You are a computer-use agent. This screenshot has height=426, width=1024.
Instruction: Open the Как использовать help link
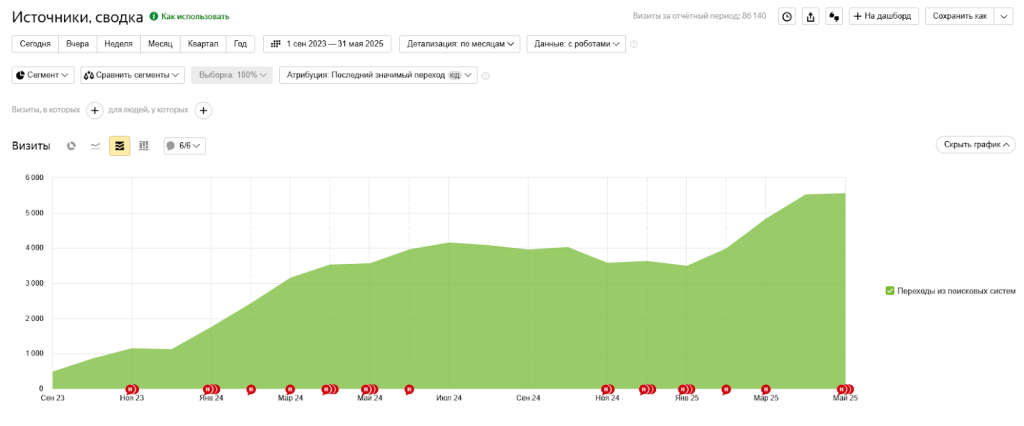[x=189, y=17]
